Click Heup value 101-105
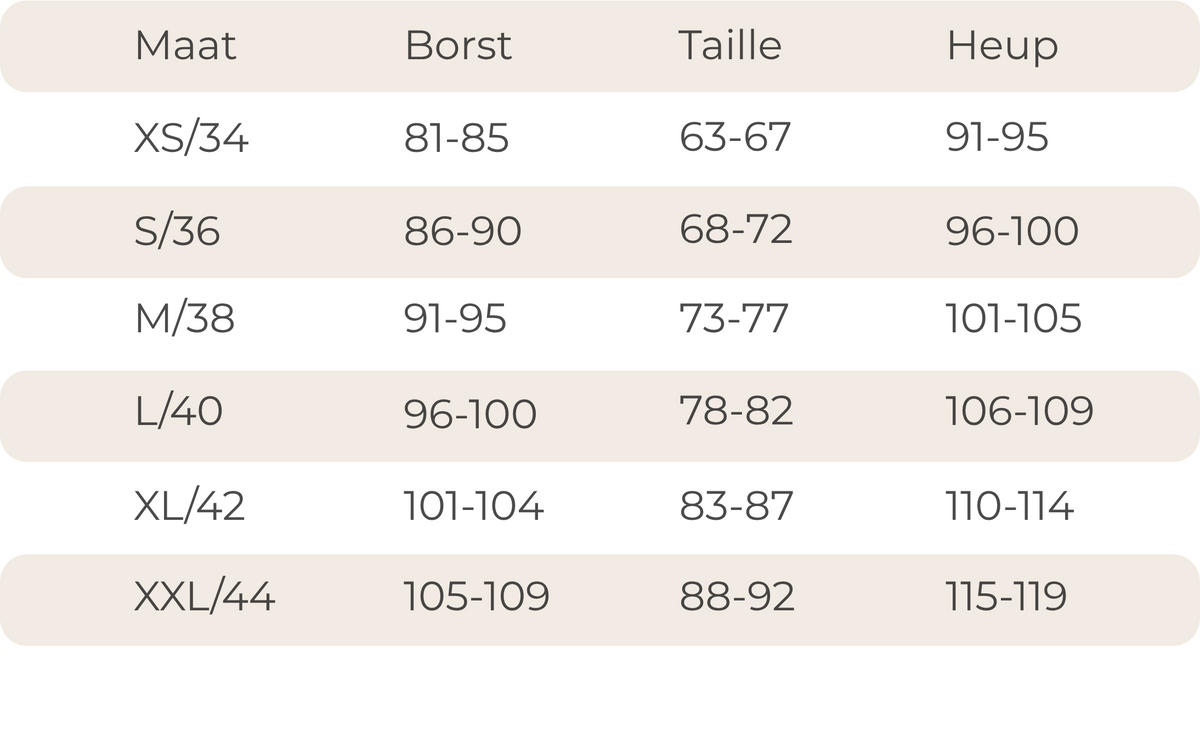 (x=1014, y=319)
